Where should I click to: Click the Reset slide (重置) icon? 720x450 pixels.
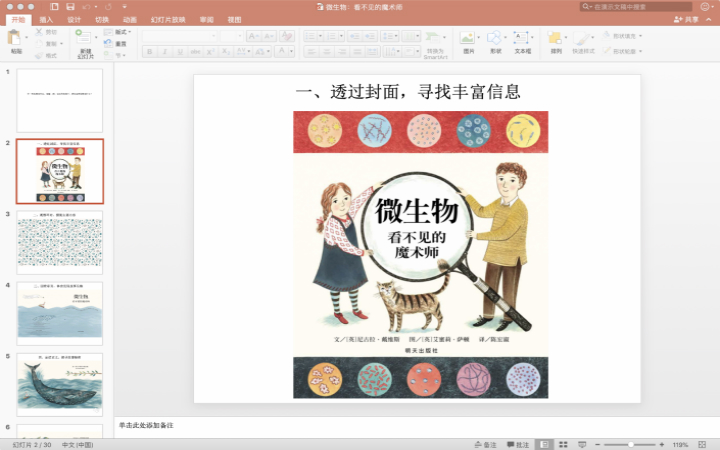(108, 44)
